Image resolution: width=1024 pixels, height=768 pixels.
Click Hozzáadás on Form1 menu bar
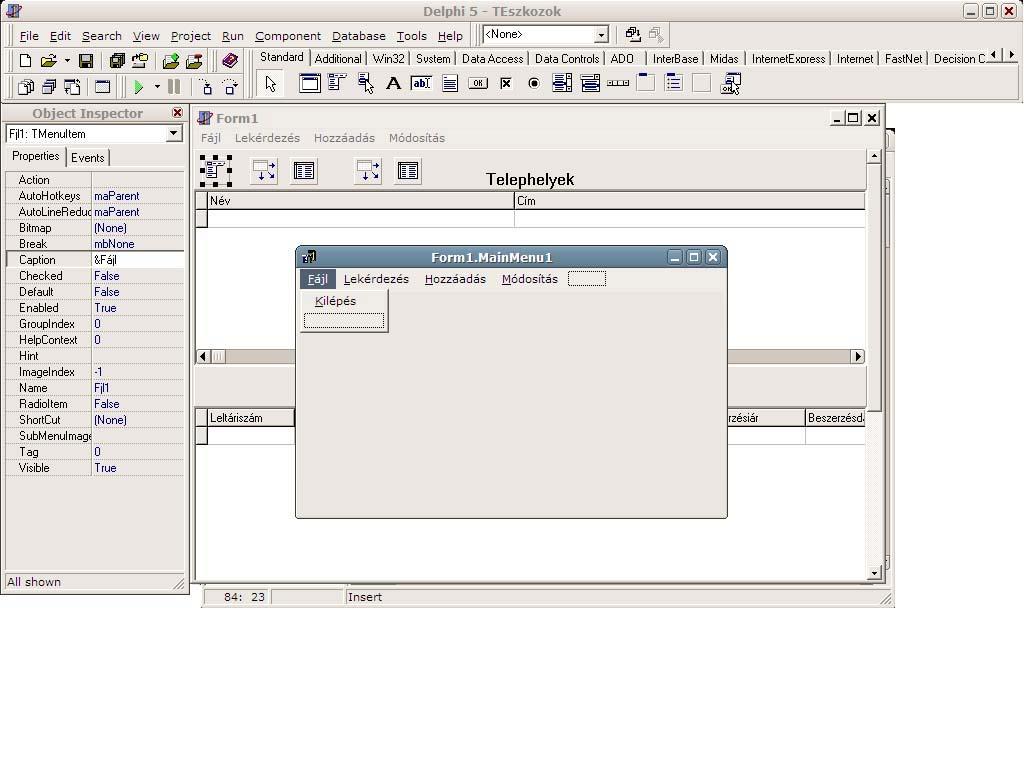point(344,138)
